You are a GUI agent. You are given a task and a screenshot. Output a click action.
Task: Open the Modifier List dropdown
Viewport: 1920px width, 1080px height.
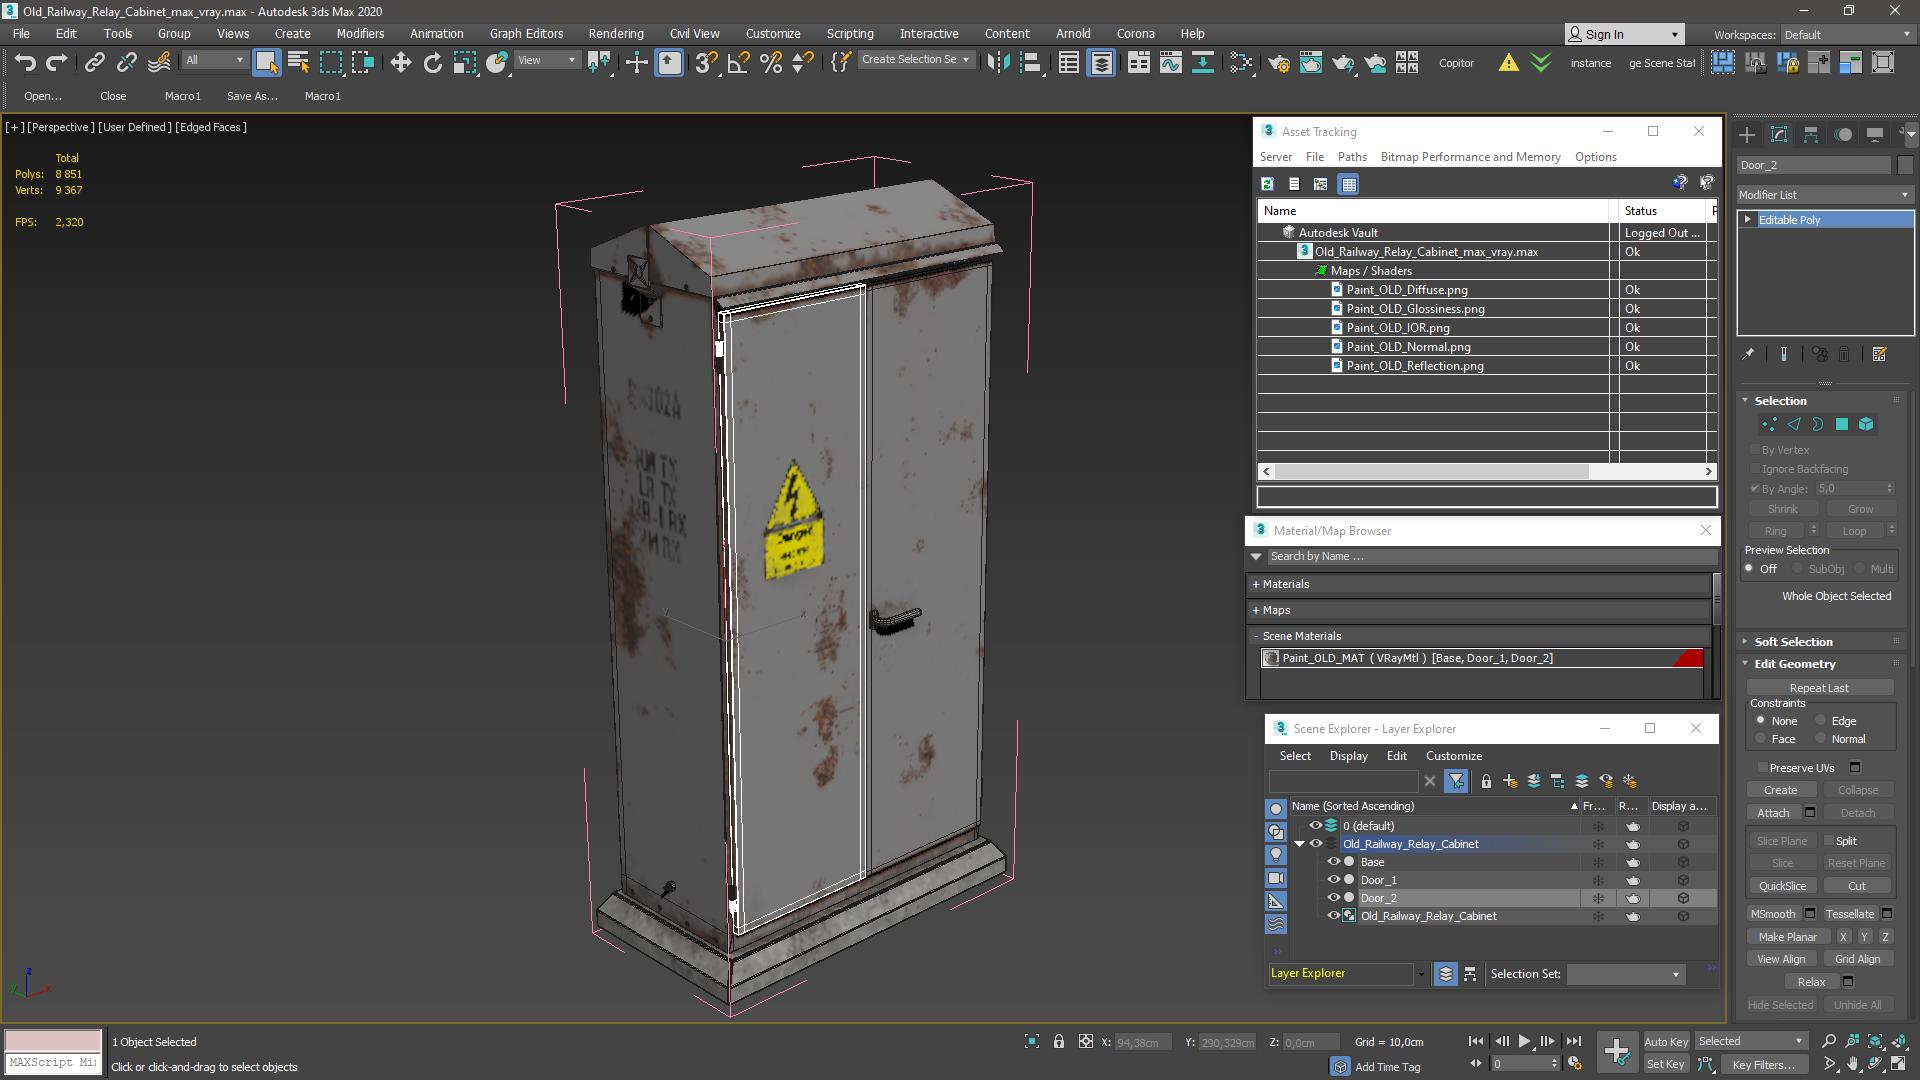1824,195
